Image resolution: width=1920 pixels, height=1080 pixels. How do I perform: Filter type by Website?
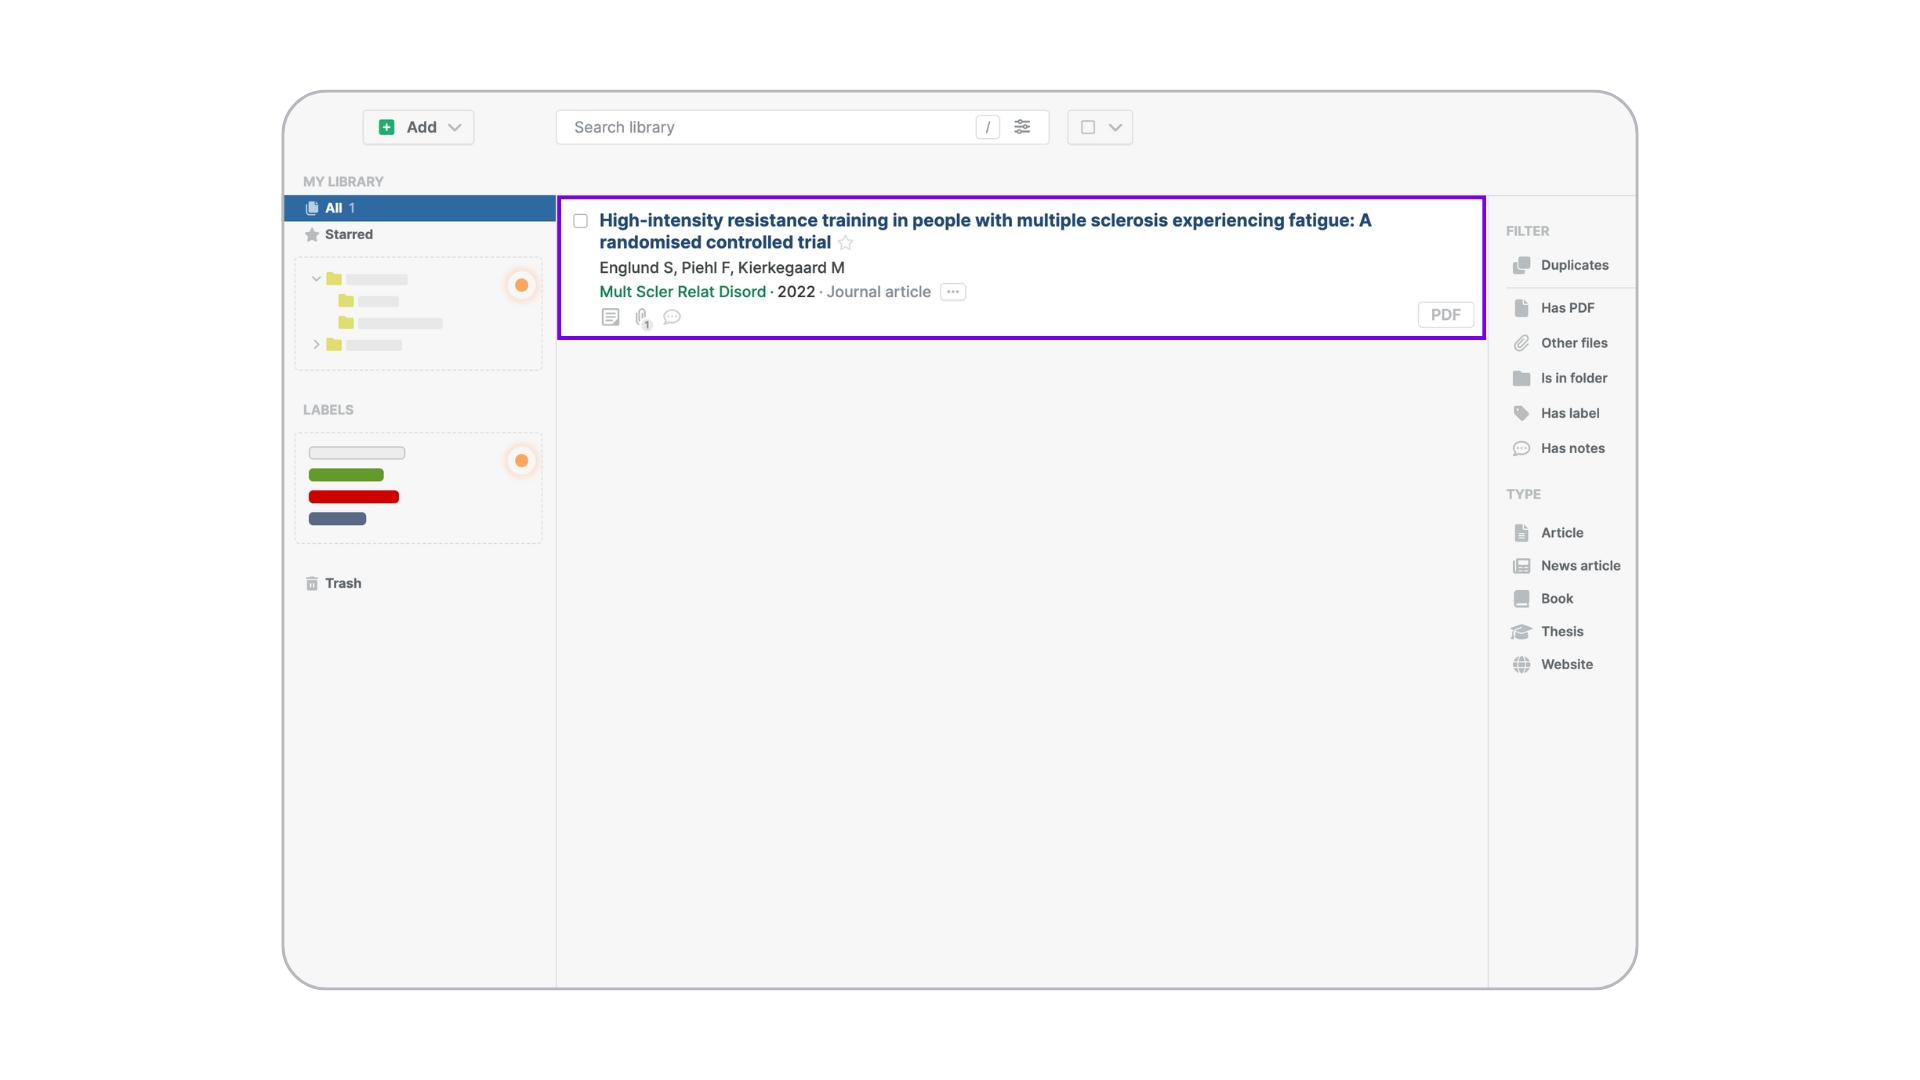click(x=1553, y=665)
